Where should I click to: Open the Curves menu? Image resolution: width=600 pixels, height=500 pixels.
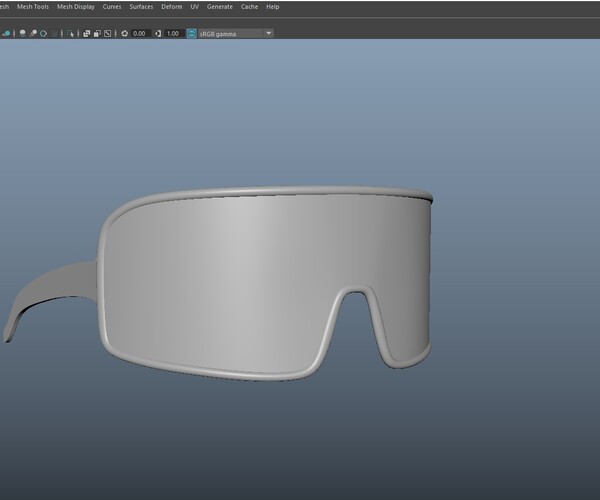point(112,7)
